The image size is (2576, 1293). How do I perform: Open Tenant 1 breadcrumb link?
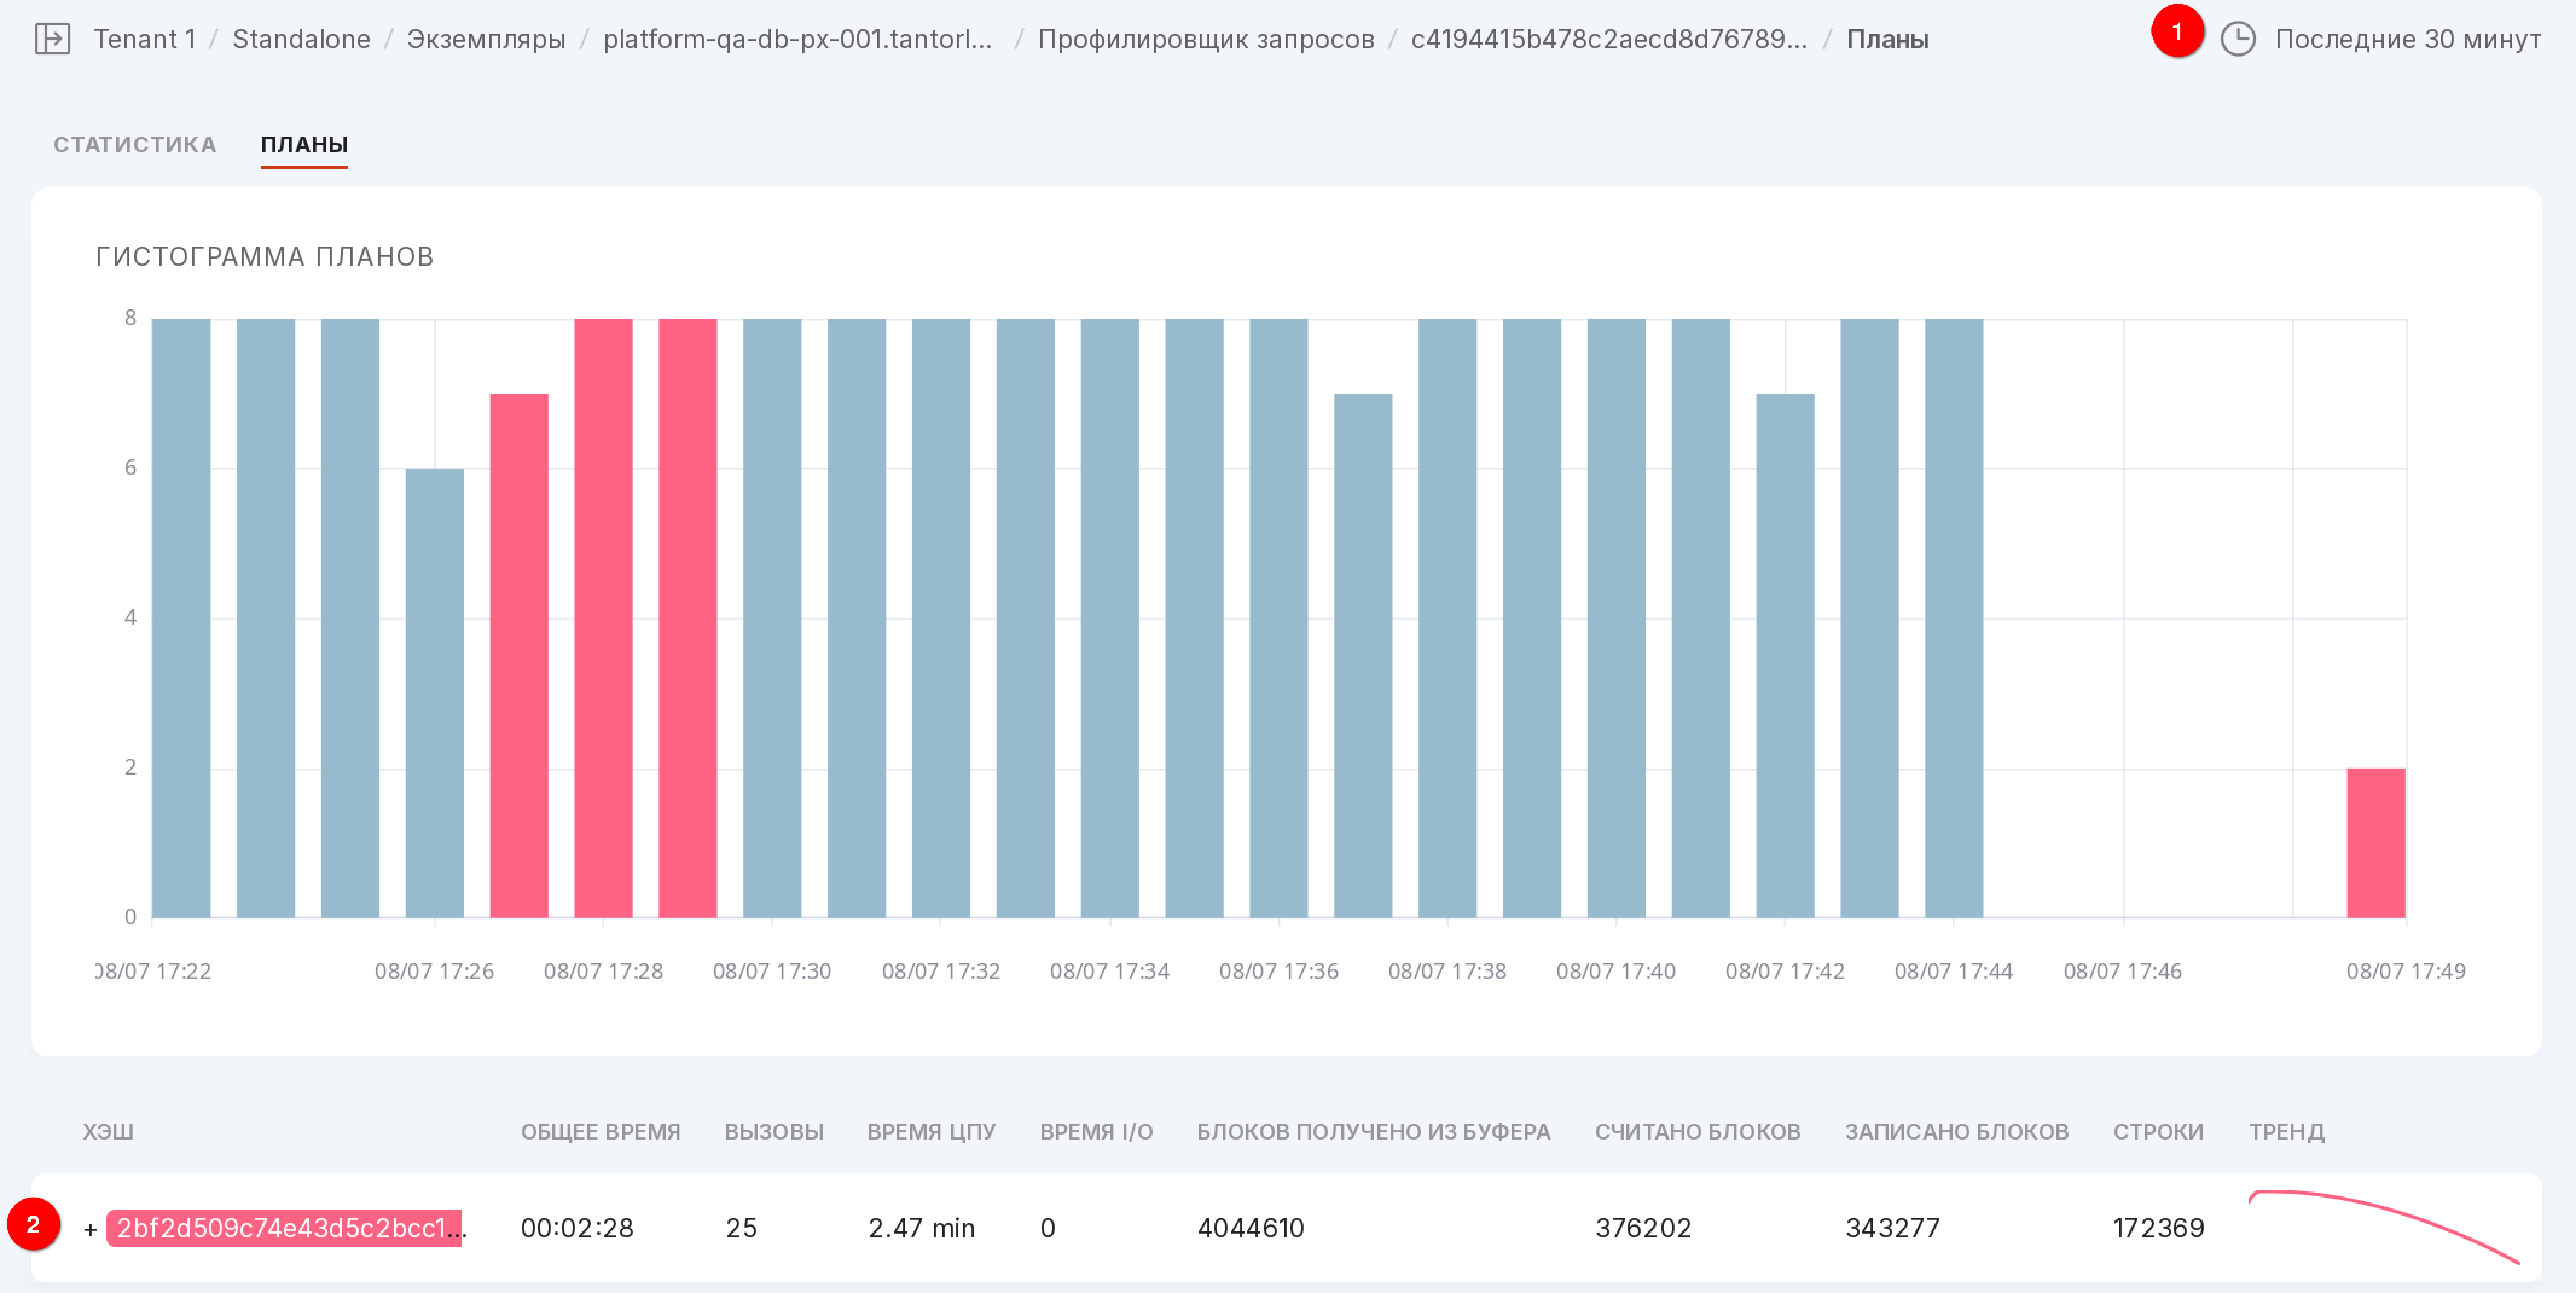[144, 39]
